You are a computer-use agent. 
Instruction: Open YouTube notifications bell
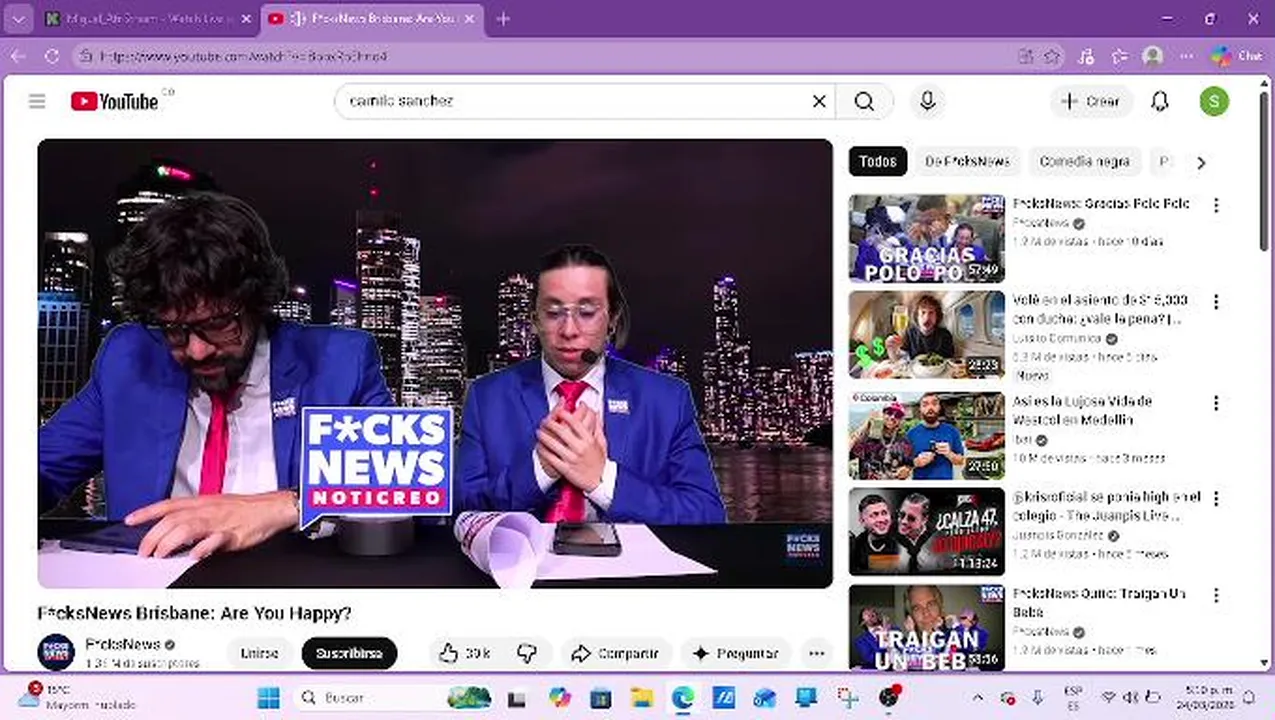[x=1160, y=101]
